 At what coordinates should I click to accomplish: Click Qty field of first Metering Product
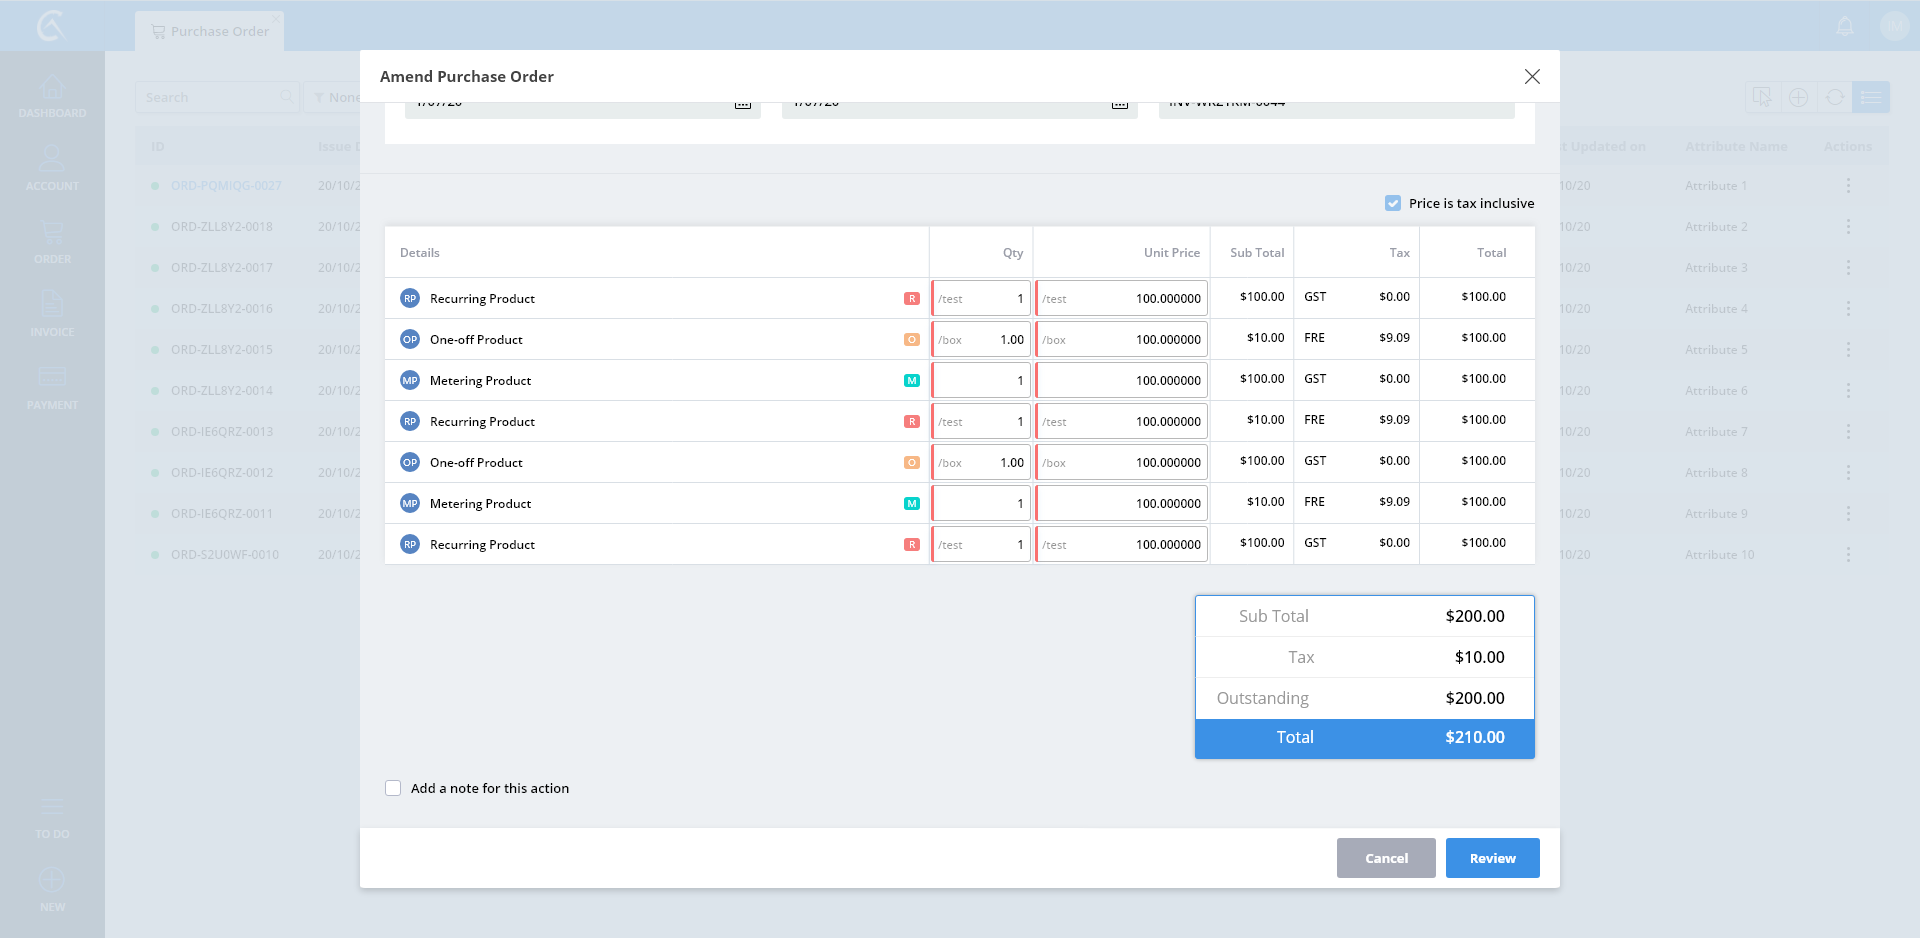click(981, 381)
